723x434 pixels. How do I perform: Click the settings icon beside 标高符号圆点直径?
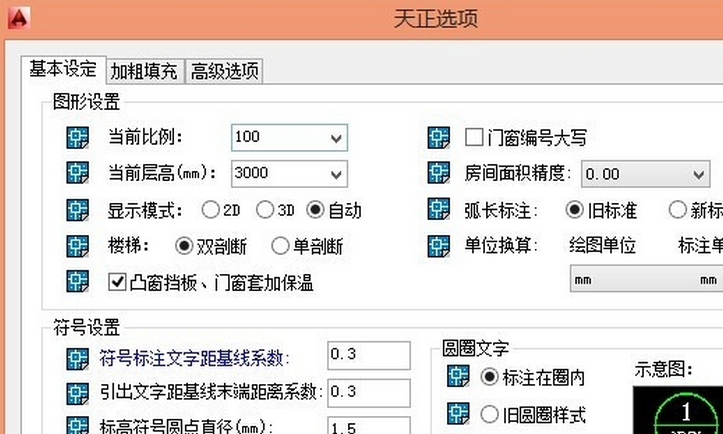pyautogui.click(x=77, y=425)
